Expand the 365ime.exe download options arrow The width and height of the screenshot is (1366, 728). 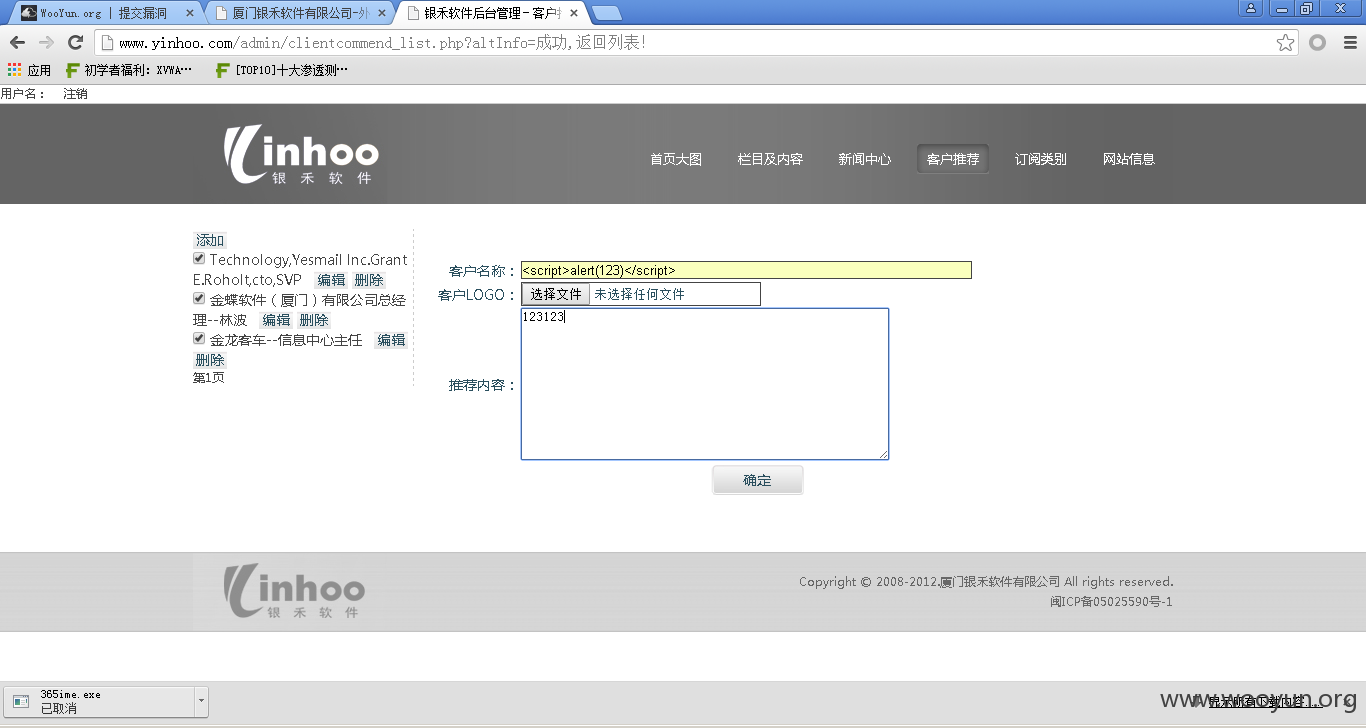[202, 701]
